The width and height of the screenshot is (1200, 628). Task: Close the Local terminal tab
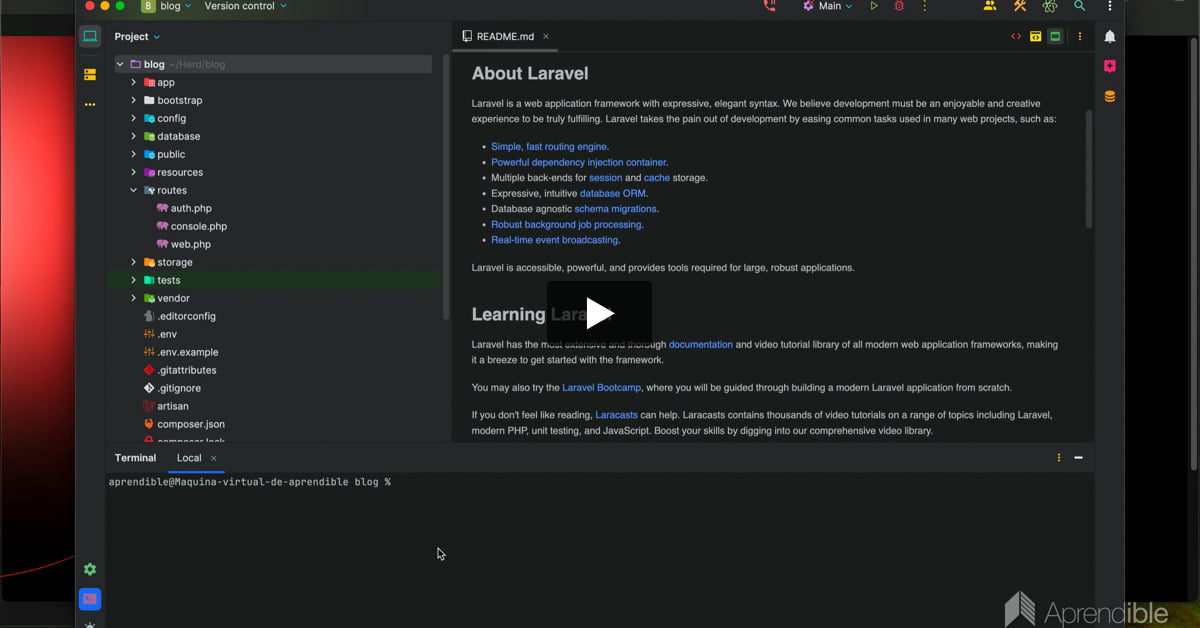pos(214,458)
